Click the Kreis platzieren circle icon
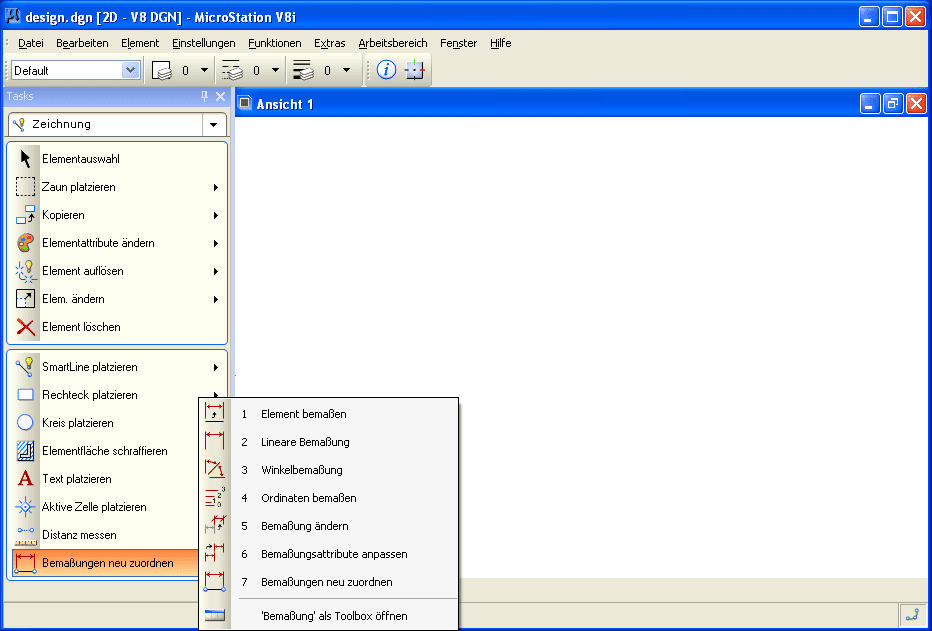Viewport: 932px width, 631px height. click(26, 423)
